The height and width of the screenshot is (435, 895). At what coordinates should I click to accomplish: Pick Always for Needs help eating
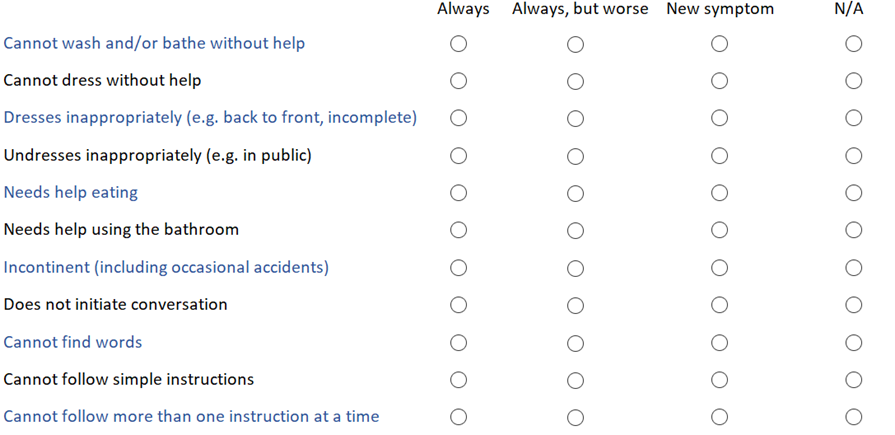[458, 193]
